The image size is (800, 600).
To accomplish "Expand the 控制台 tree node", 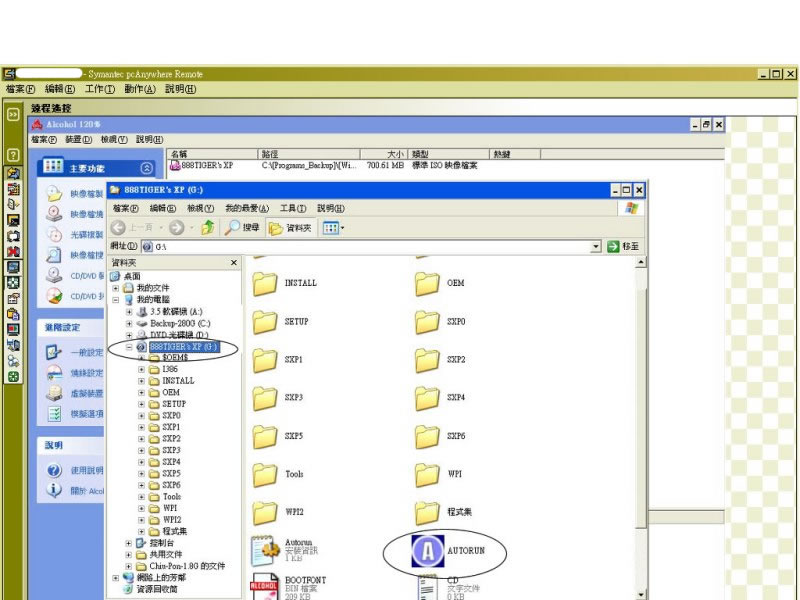I will pos(129,543).
